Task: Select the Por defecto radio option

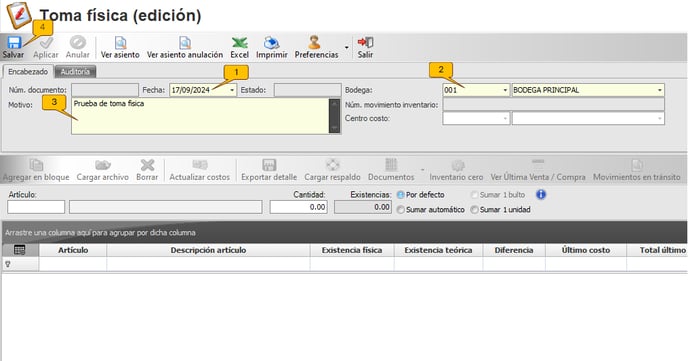Action: tap(401, 195)
